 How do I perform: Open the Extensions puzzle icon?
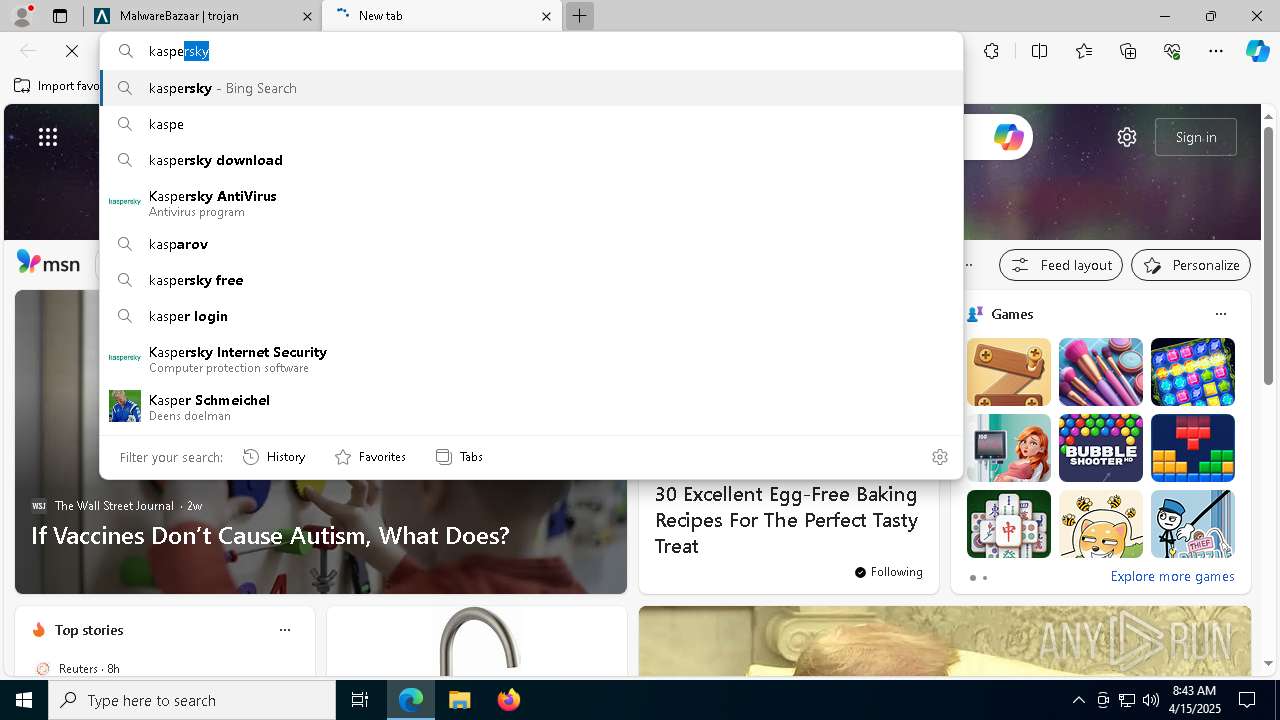991,51
